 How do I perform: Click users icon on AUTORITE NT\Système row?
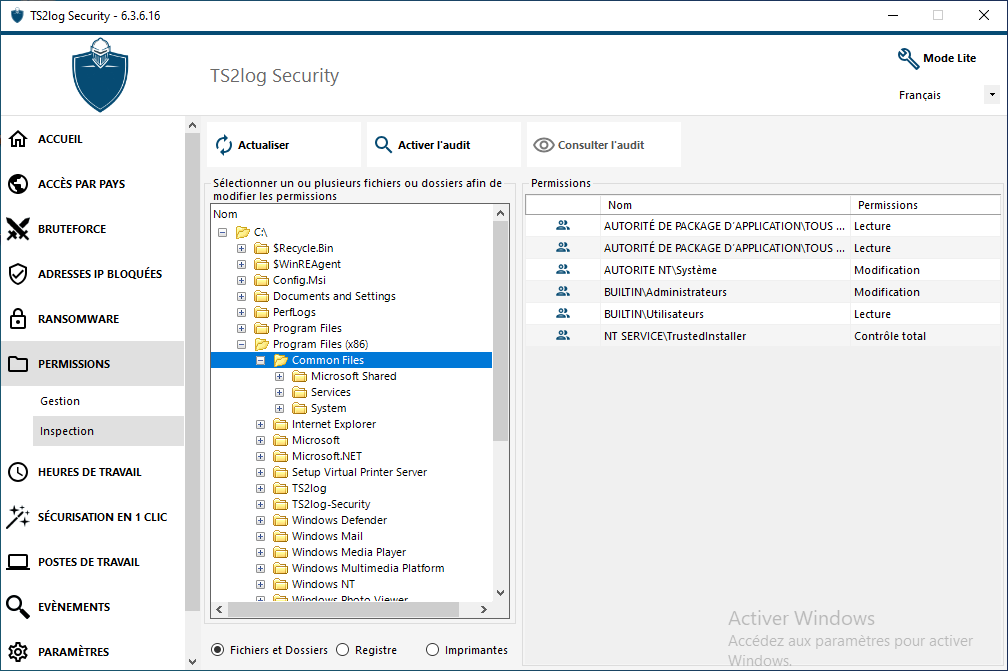click(x=563, y=269)
